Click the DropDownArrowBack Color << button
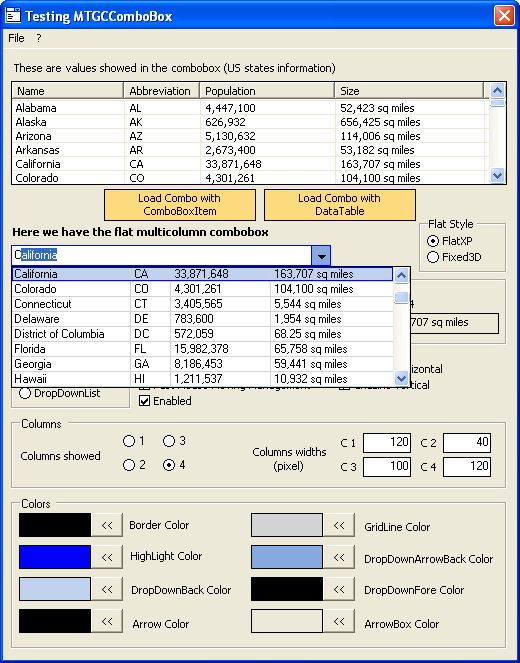Screen dimensions: 520x663 click(x=339, y=557)
